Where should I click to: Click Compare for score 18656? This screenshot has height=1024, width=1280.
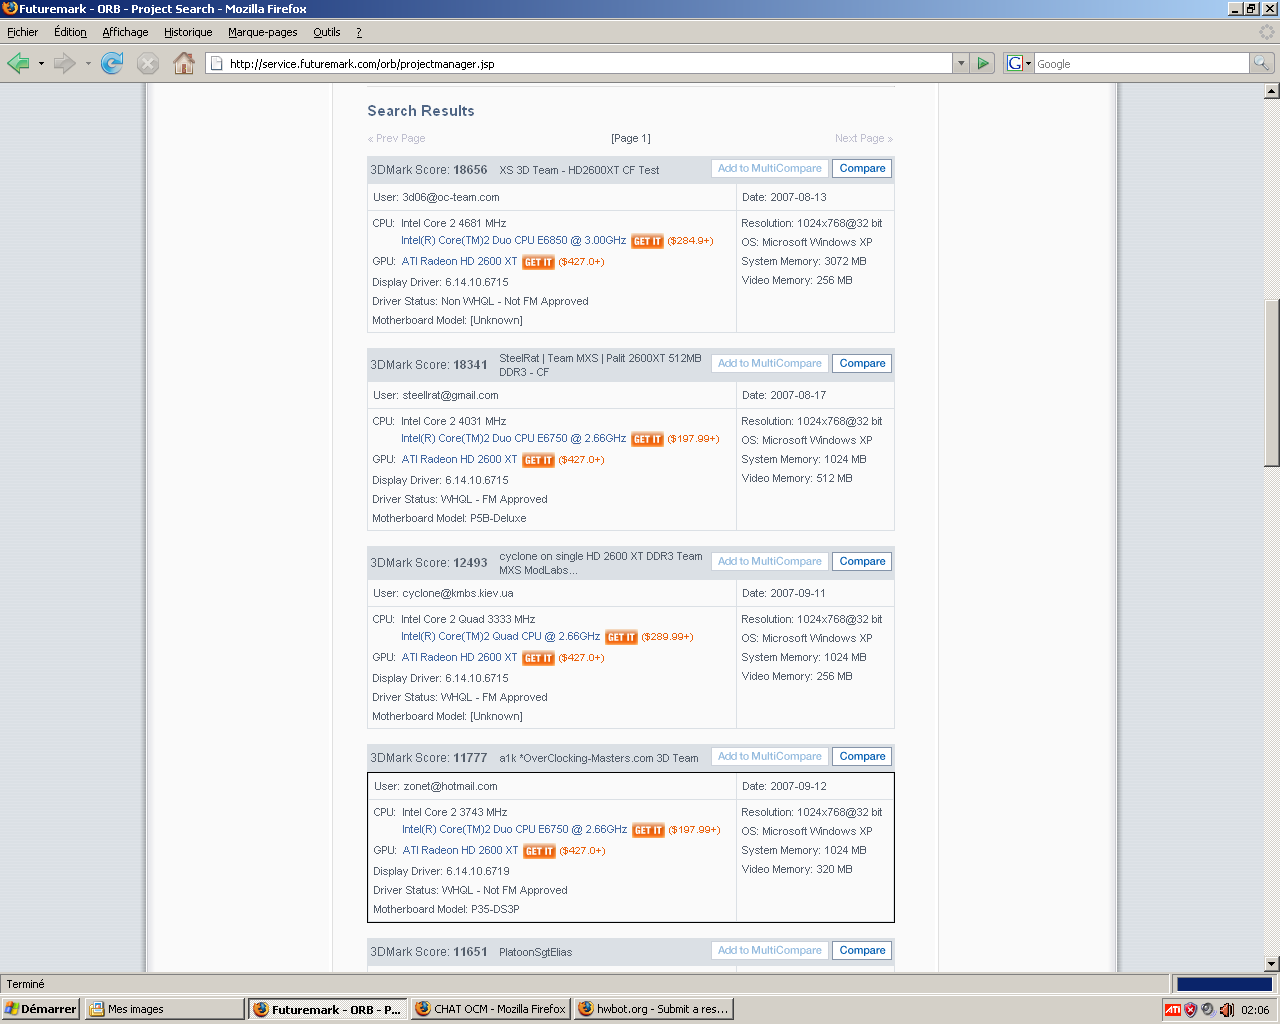862,169
